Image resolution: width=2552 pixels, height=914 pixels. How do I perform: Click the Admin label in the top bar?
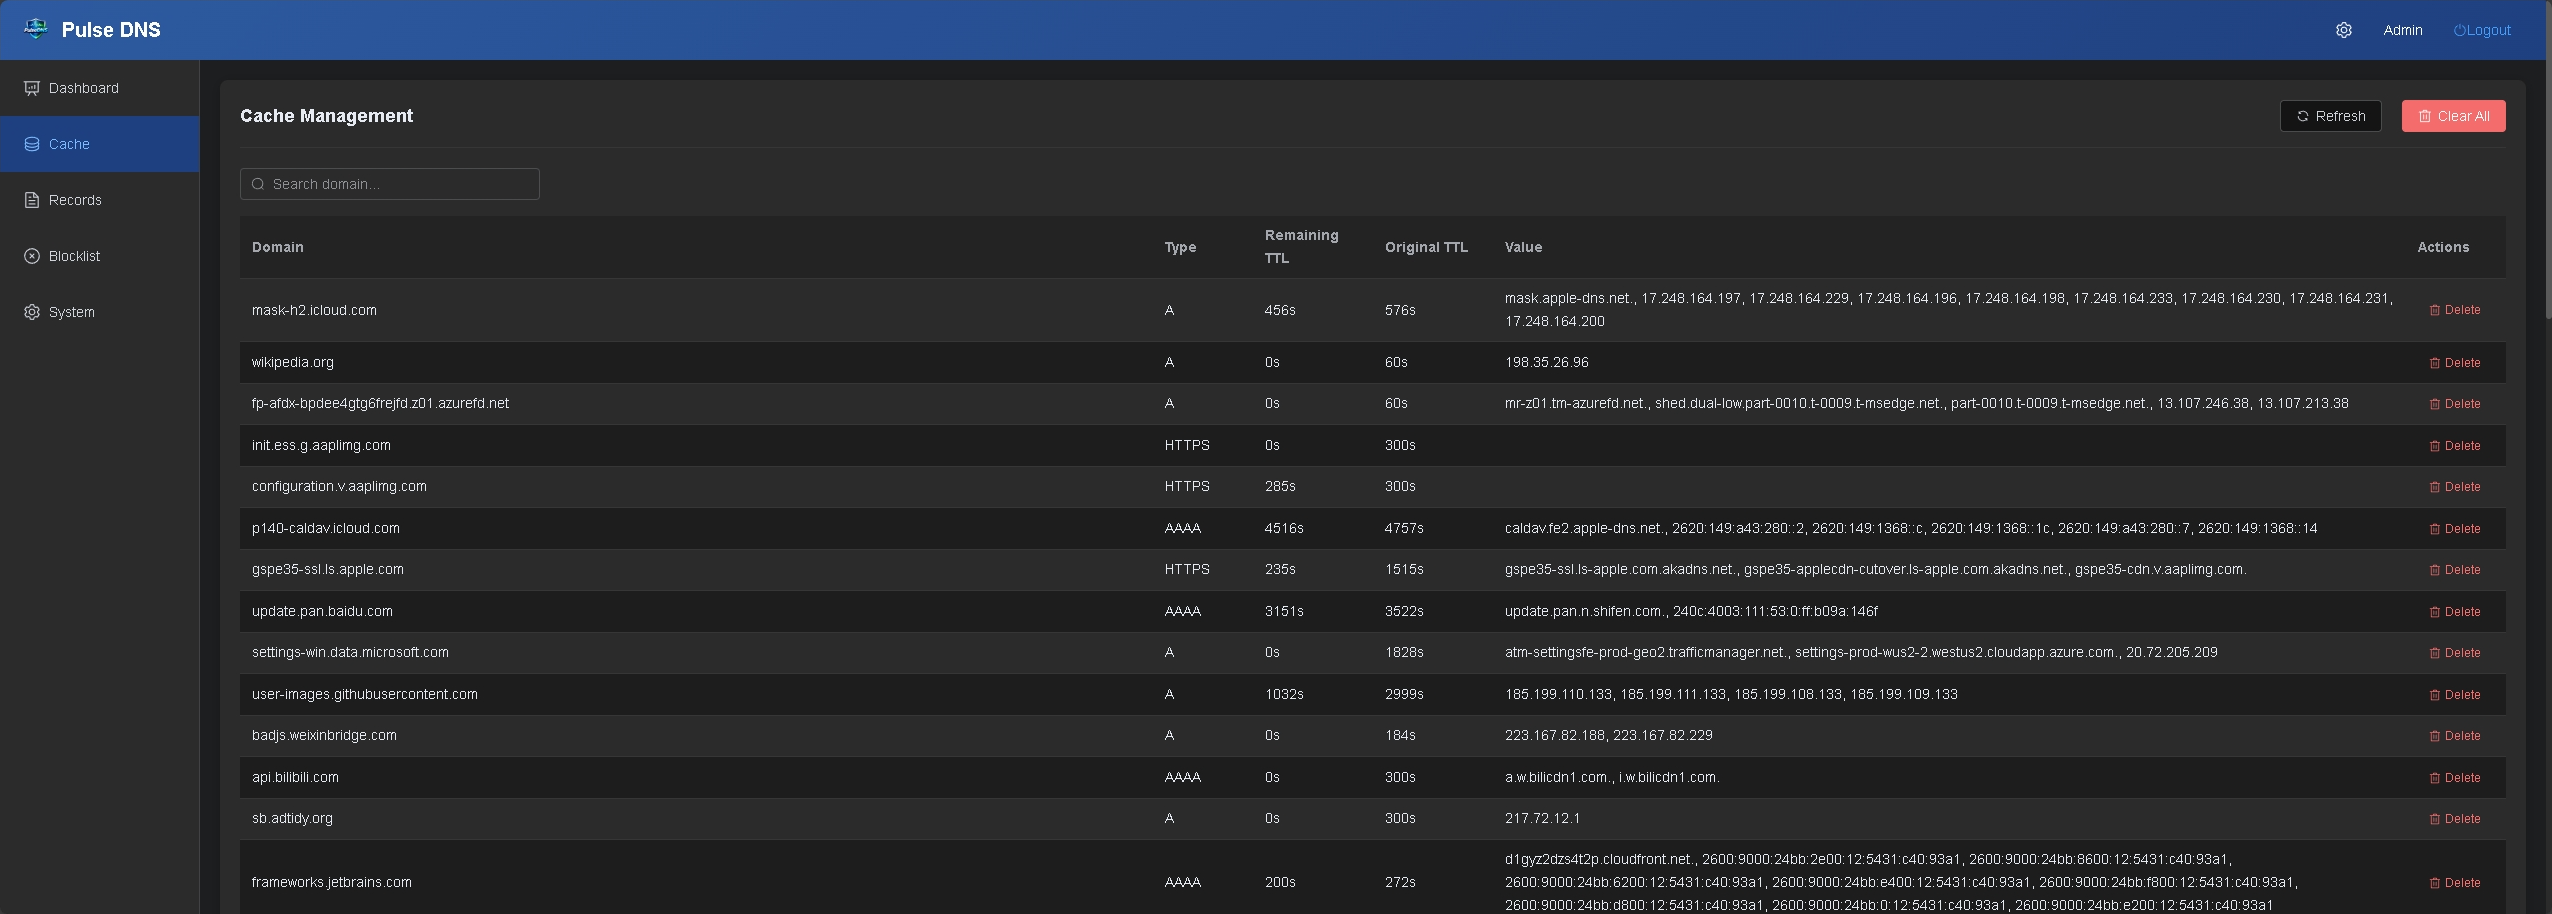(2403, 29)
